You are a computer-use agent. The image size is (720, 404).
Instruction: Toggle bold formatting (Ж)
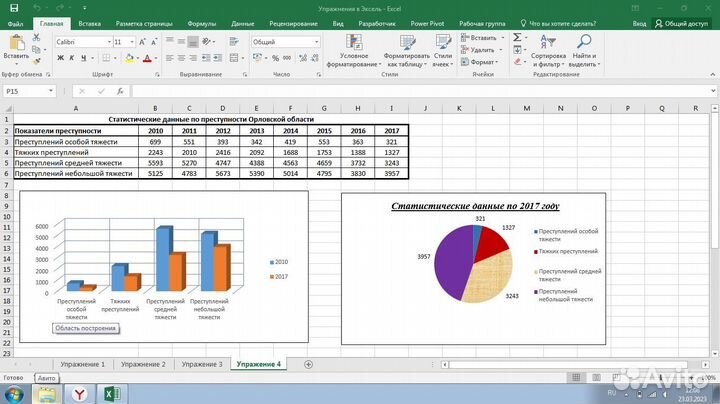click(58, 60)
